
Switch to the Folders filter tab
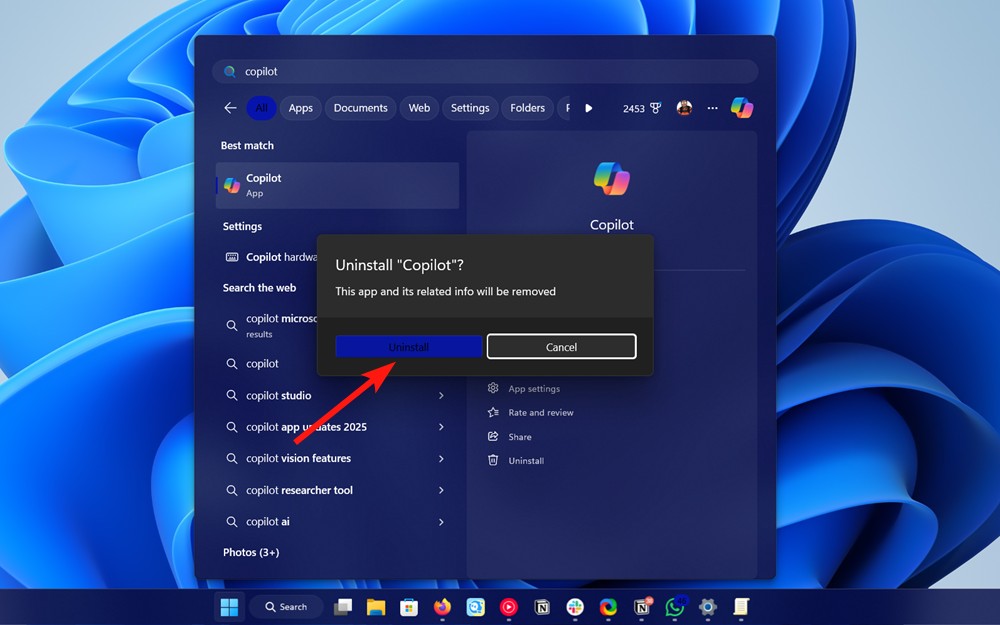[527, 108]
